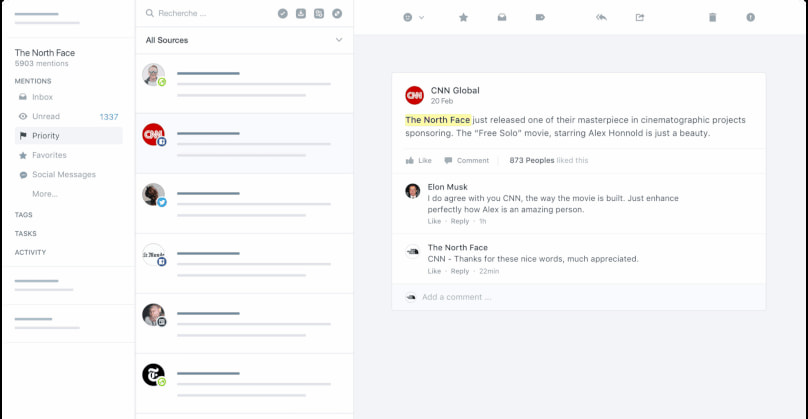Open the New York Times mention
Screen dimensions: 808x419
click(x=244, y=383)
